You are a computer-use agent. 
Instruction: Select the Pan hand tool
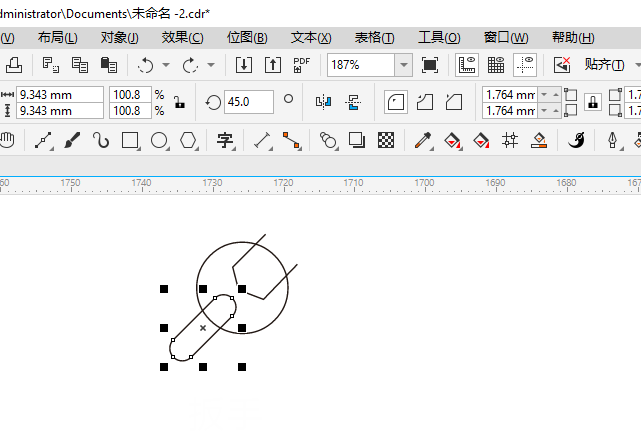7,140
